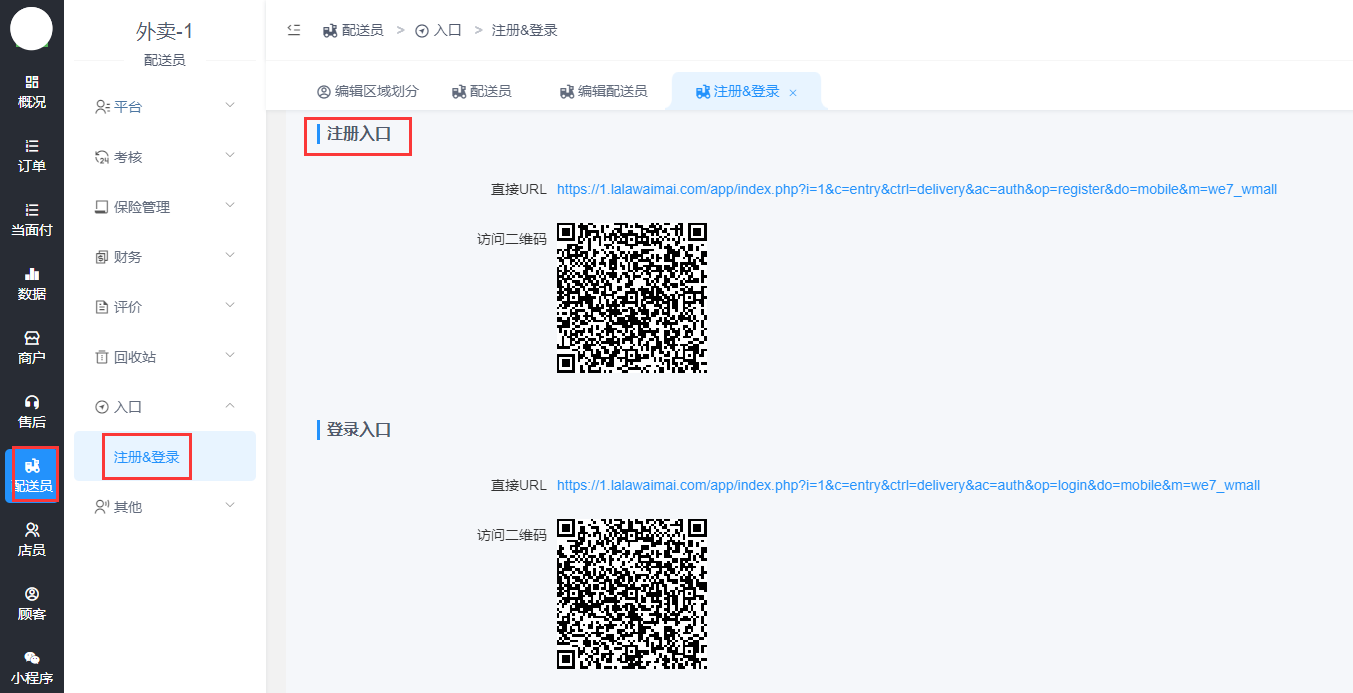Expand the 平台 menu group
This screenshot has width=1353, height=693.
[x=165, y=106]
